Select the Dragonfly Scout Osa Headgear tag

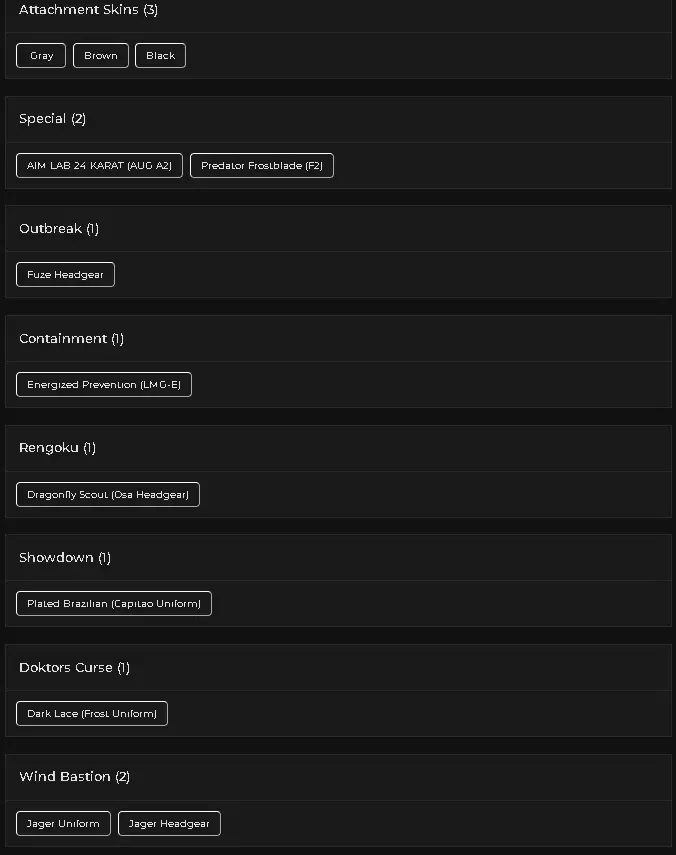click(108, 495)
